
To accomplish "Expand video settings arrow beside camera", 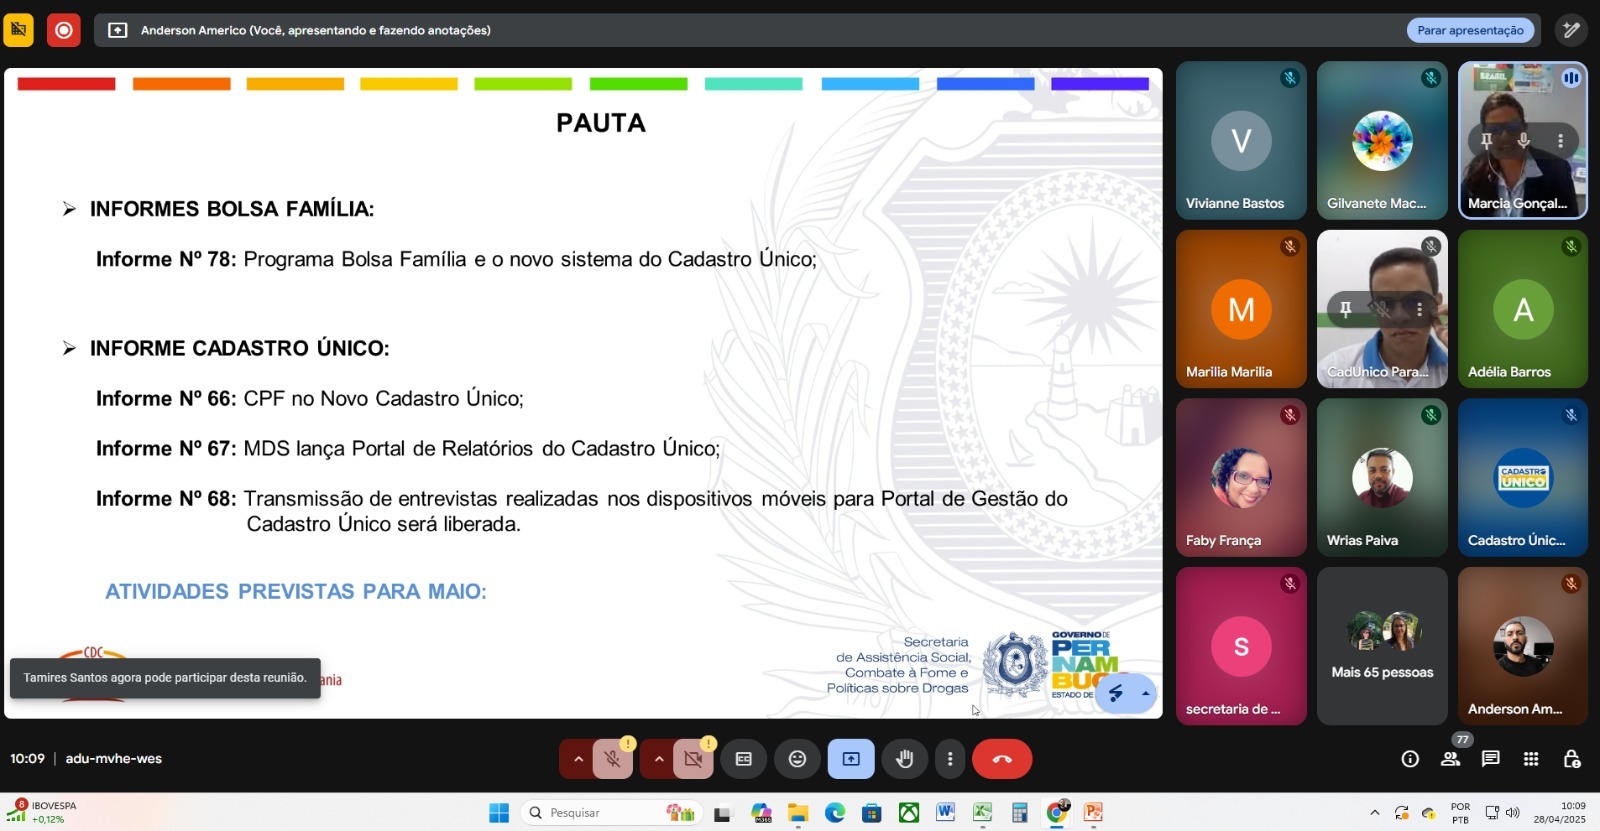I will (658, 759).
